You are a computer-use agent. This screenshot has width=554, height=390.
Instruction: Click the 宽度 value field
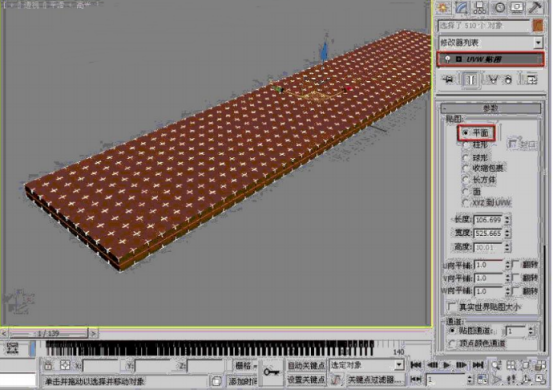tap(488, 233)
